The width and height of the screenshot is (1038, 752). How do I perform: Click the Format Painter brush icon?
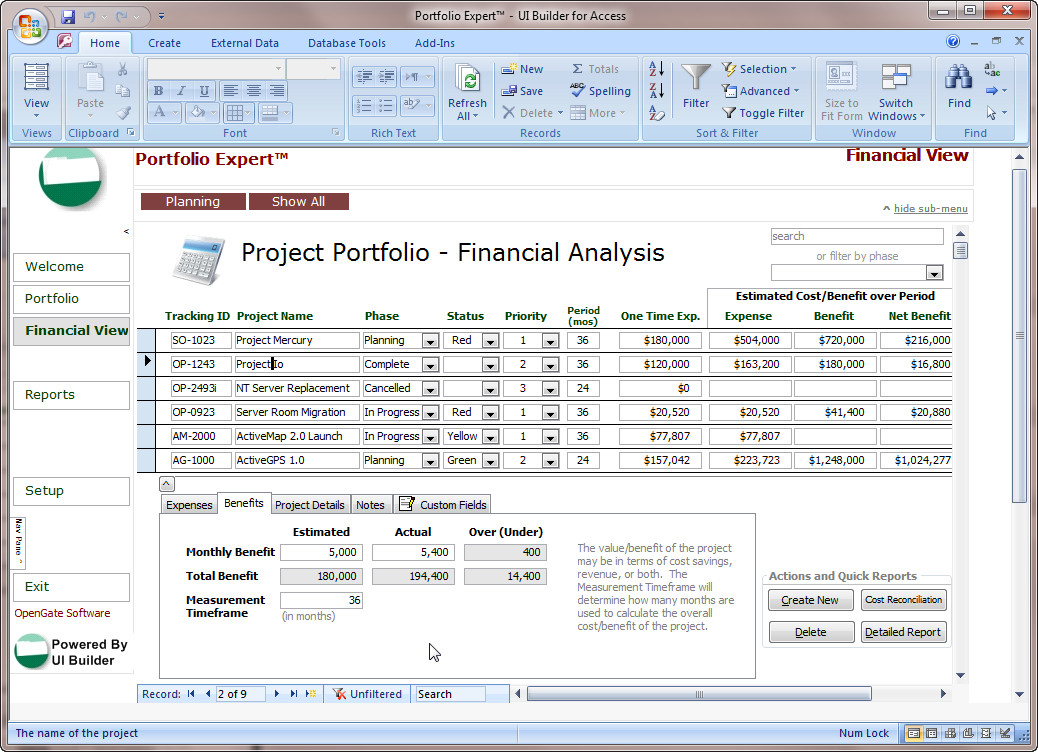click(124, 113)
